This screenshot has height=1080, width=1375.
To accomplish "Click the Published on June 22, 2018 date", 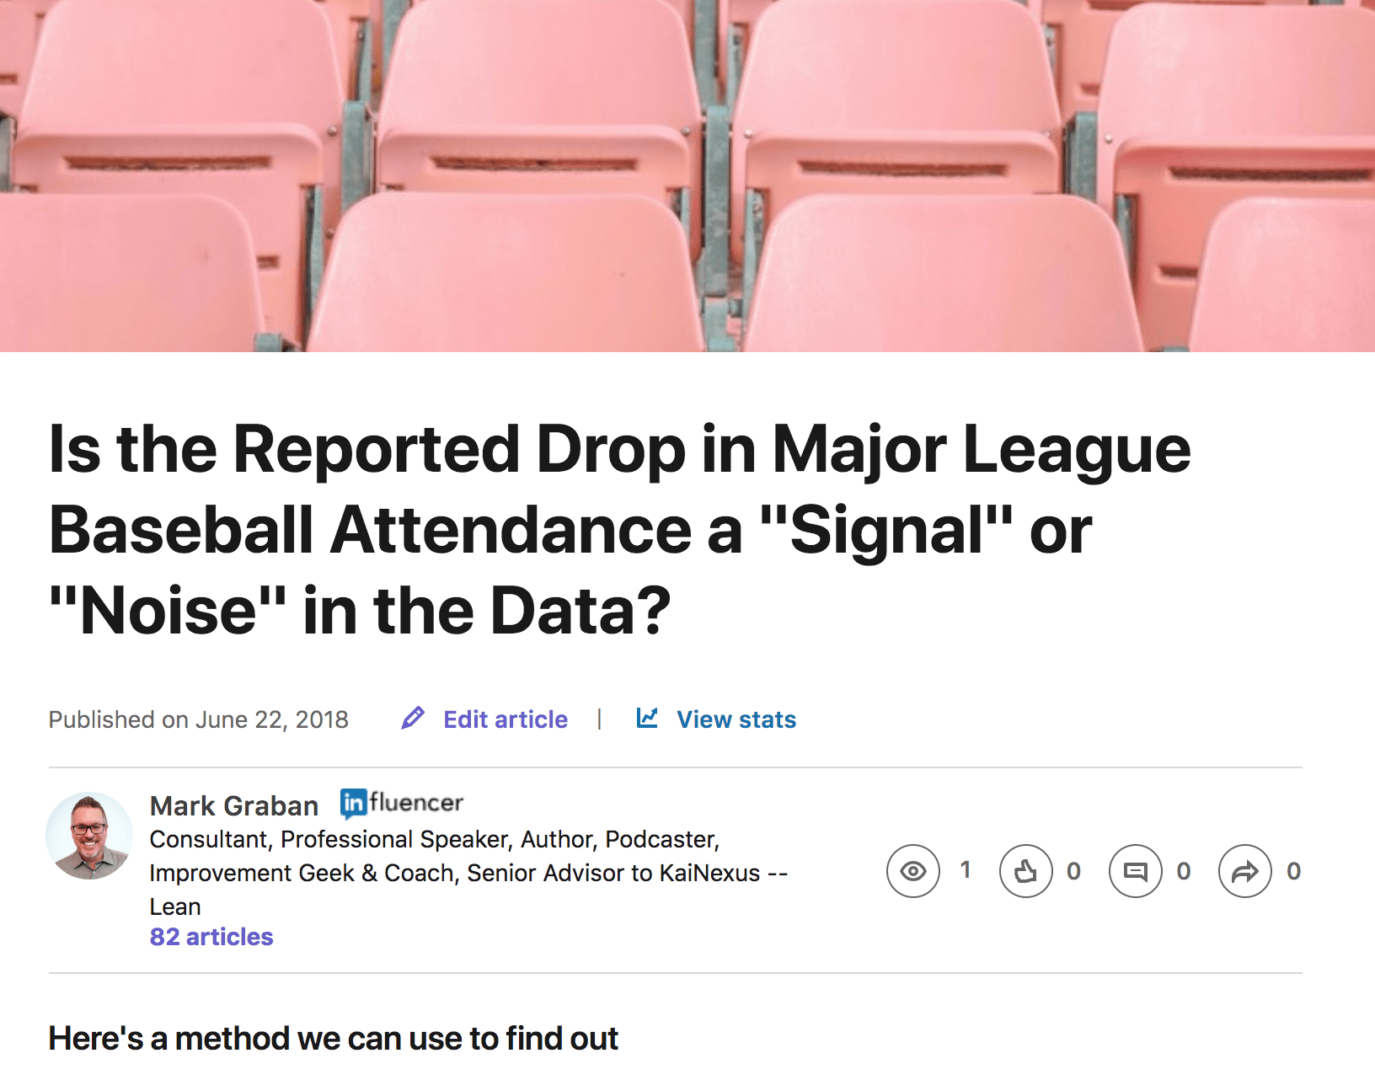I will pyautogui.click(x=198, y=719).
